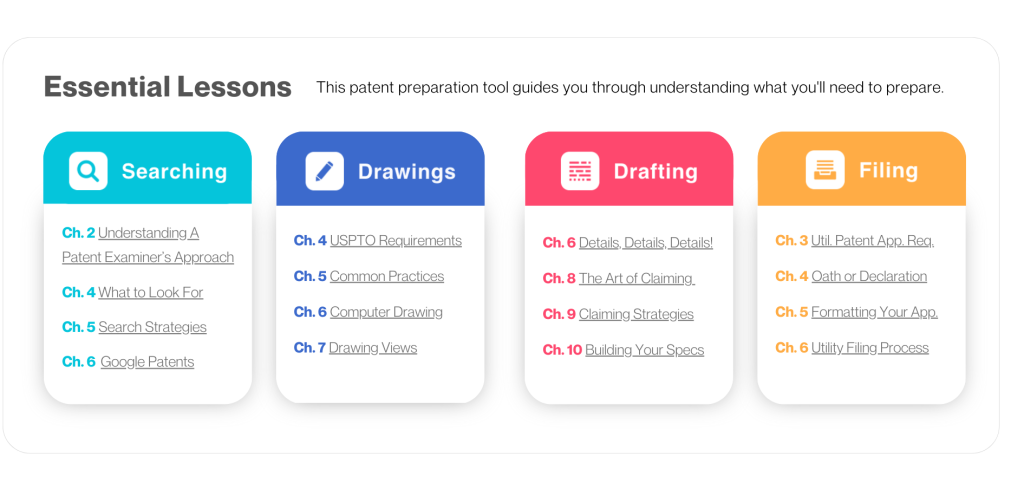Viewport: 1024px width, 496px height.
Task: Open Formatting Your App. lesson
Action: [874, 312]
